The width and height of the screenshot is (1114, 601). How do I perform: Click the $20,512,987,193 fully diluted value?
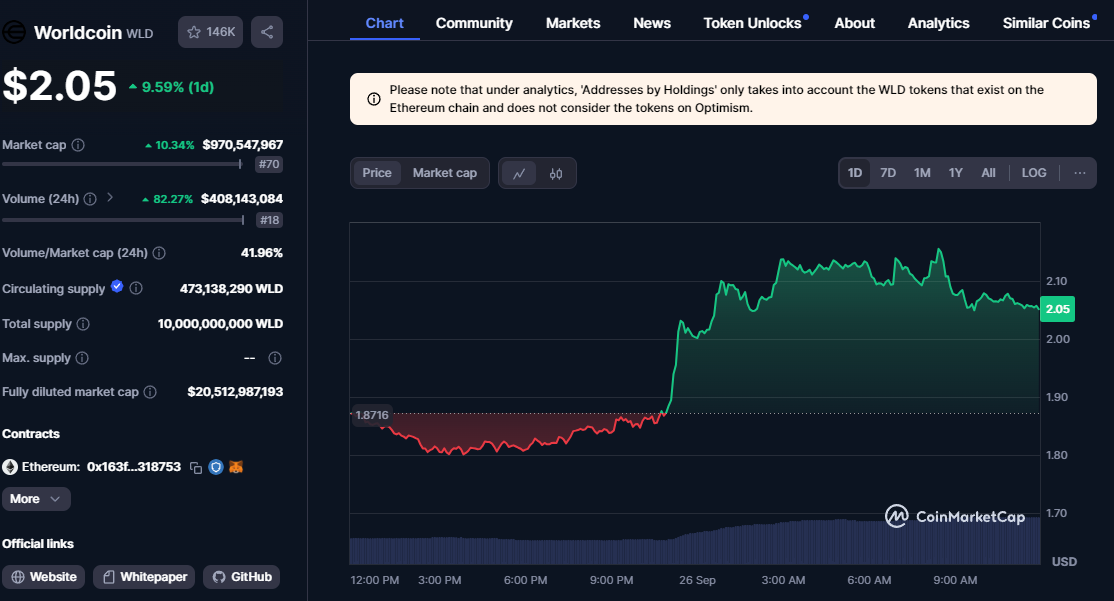(x=235, y=392)
